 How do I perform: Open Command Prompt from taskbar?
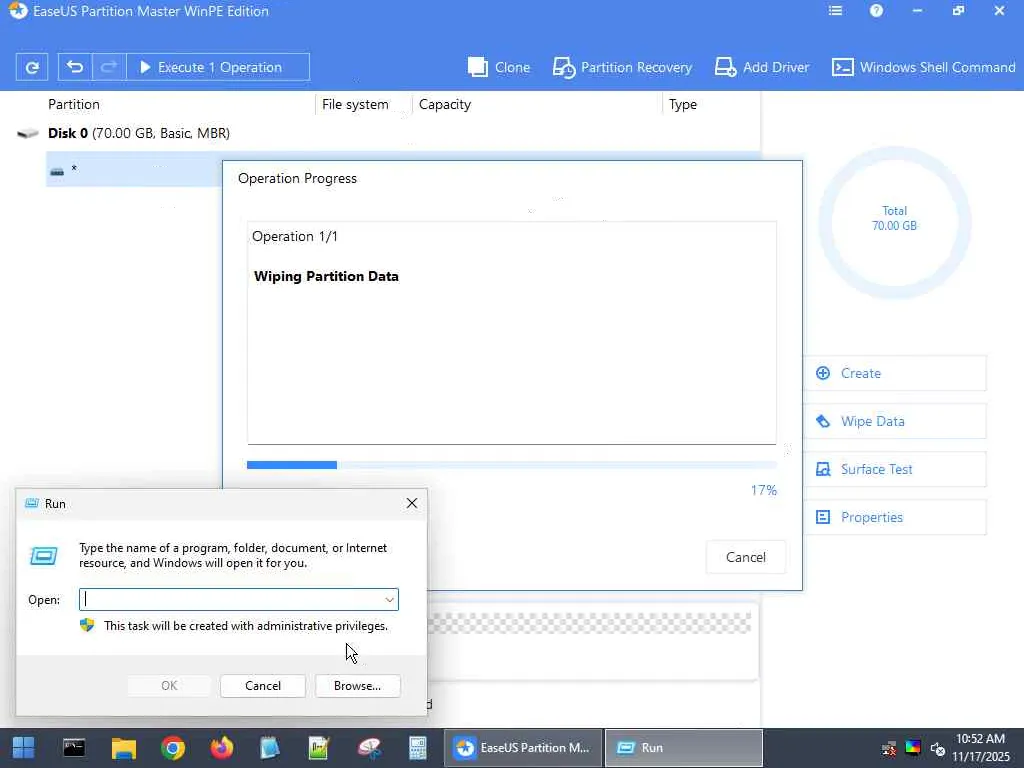point(74,748)
